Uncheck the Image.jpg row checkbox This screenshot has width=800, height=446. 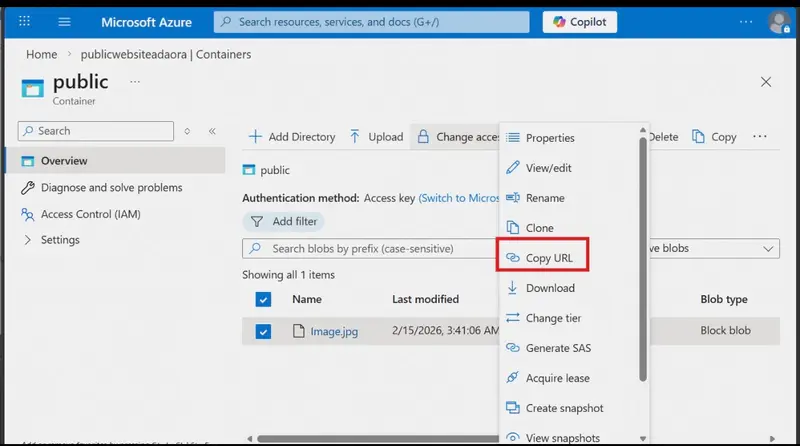click(x=263, y=332)
